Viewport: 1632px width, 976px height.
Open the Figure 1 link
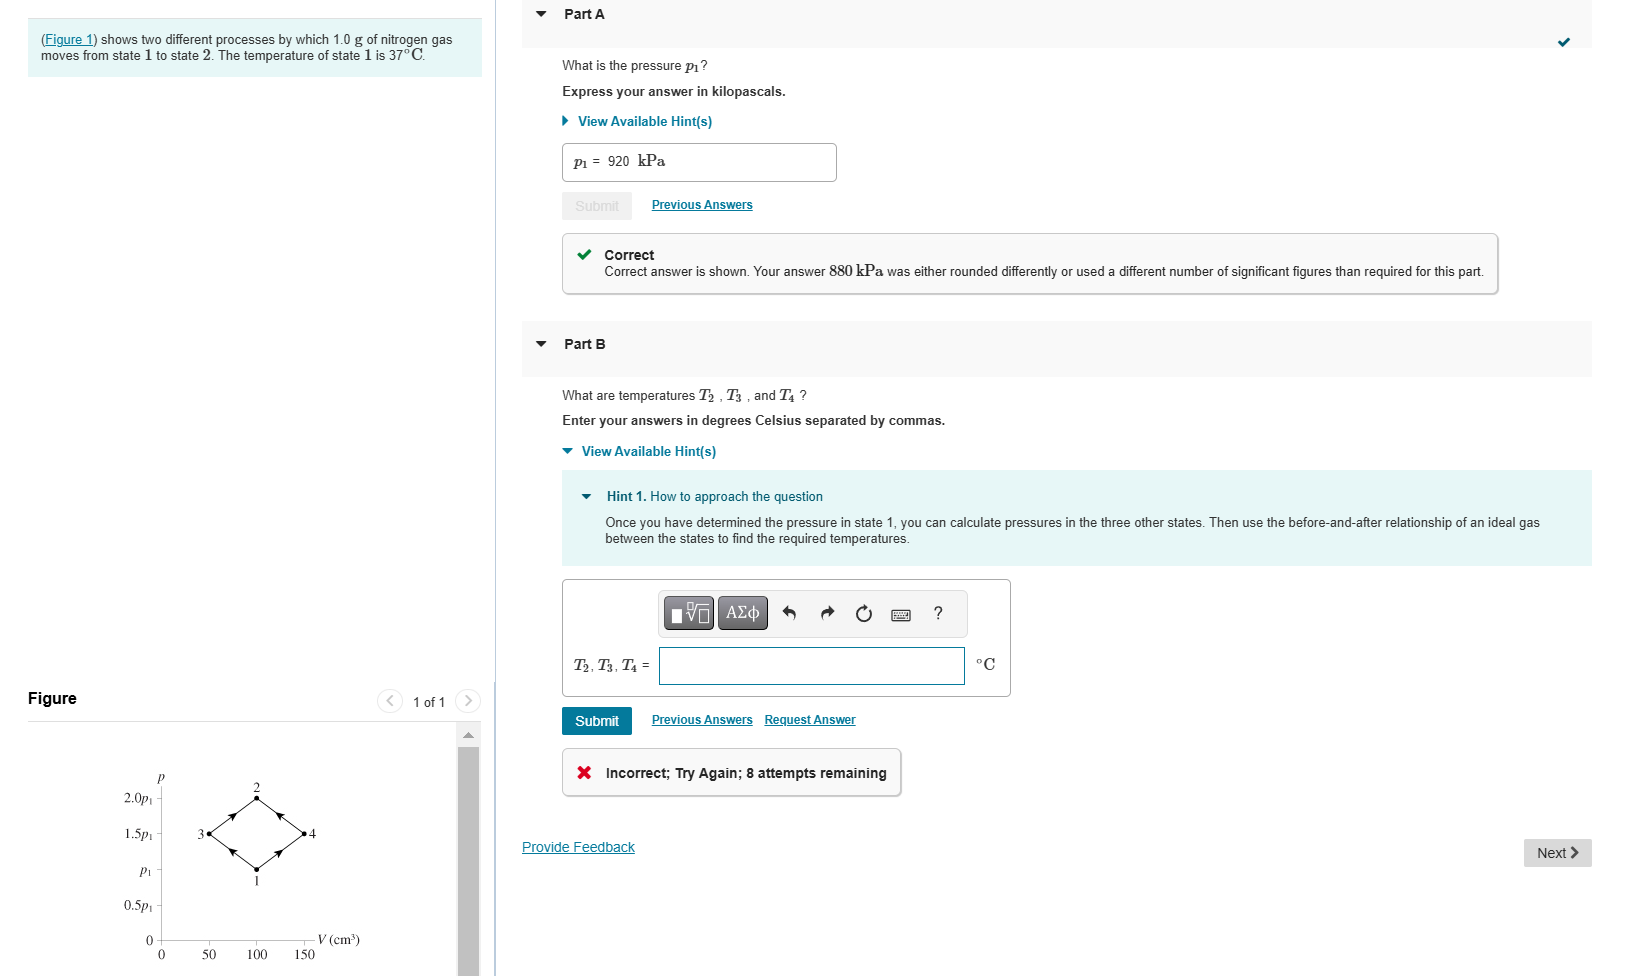coord(67,39)
